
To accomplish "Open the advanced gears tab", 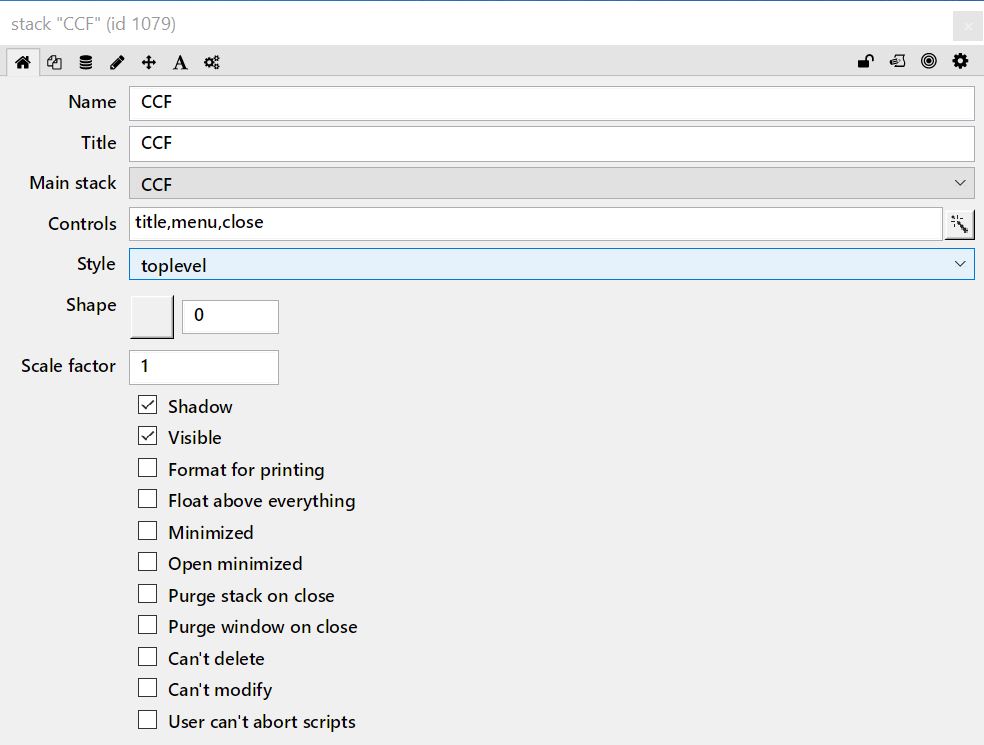I will point(212,62).
